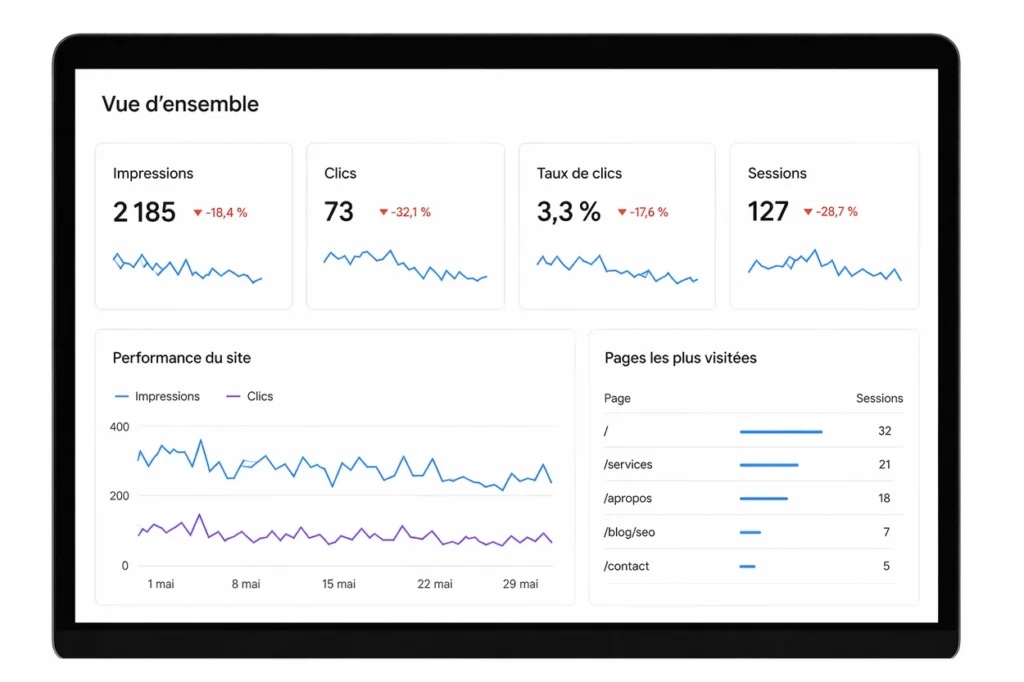Open the / home page row
Image resolution: width=1024 pixels, height=682 pixels.
coord(754,431)
